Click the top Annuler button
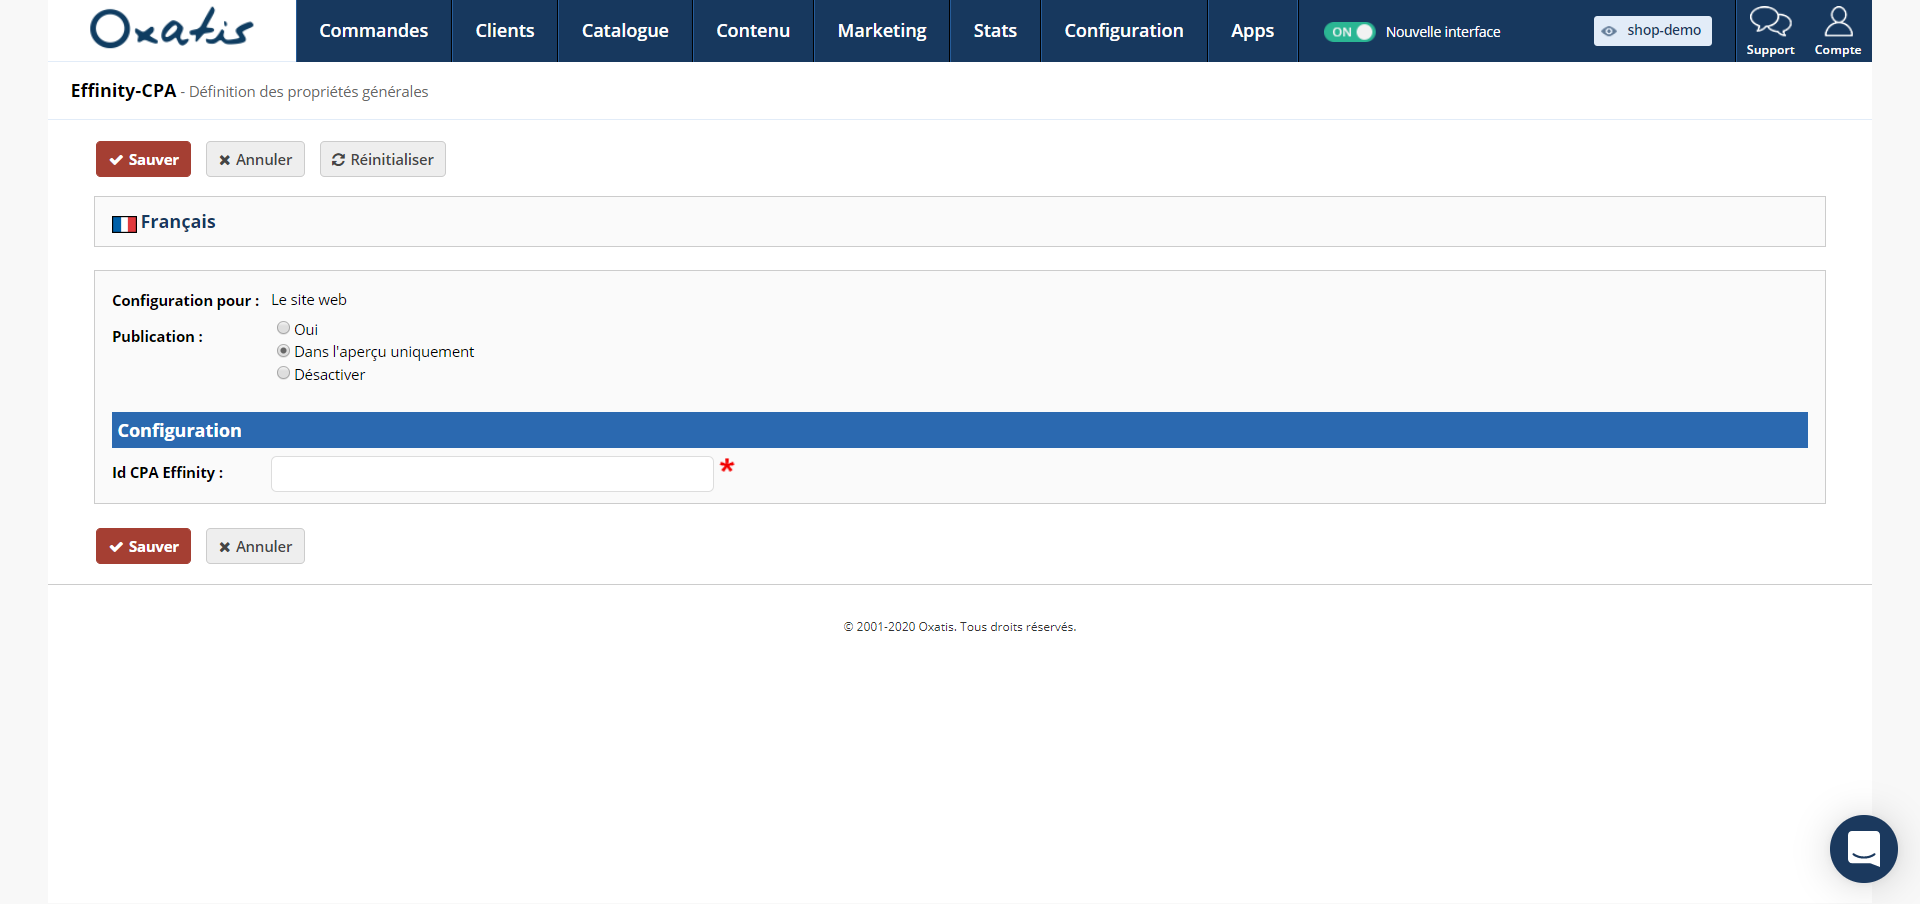1920x904 pixels. tap(255, 159)
